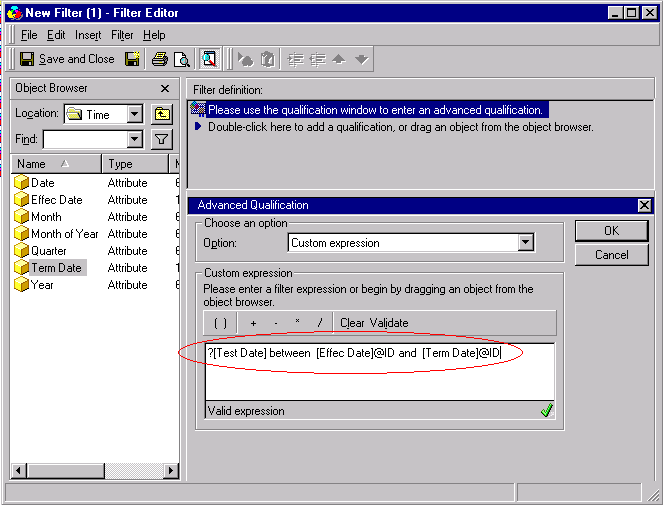The width and height of the screenshot is (663, 505).
Task: Click the multiply asterisk operator button
Action: (x=298, y=322)
